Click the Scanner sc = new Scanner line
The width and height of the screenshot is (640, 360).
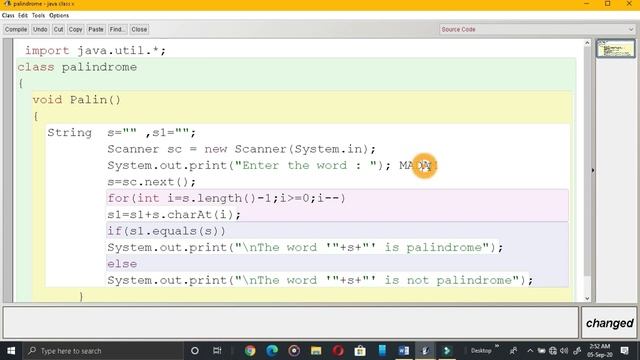241,149
